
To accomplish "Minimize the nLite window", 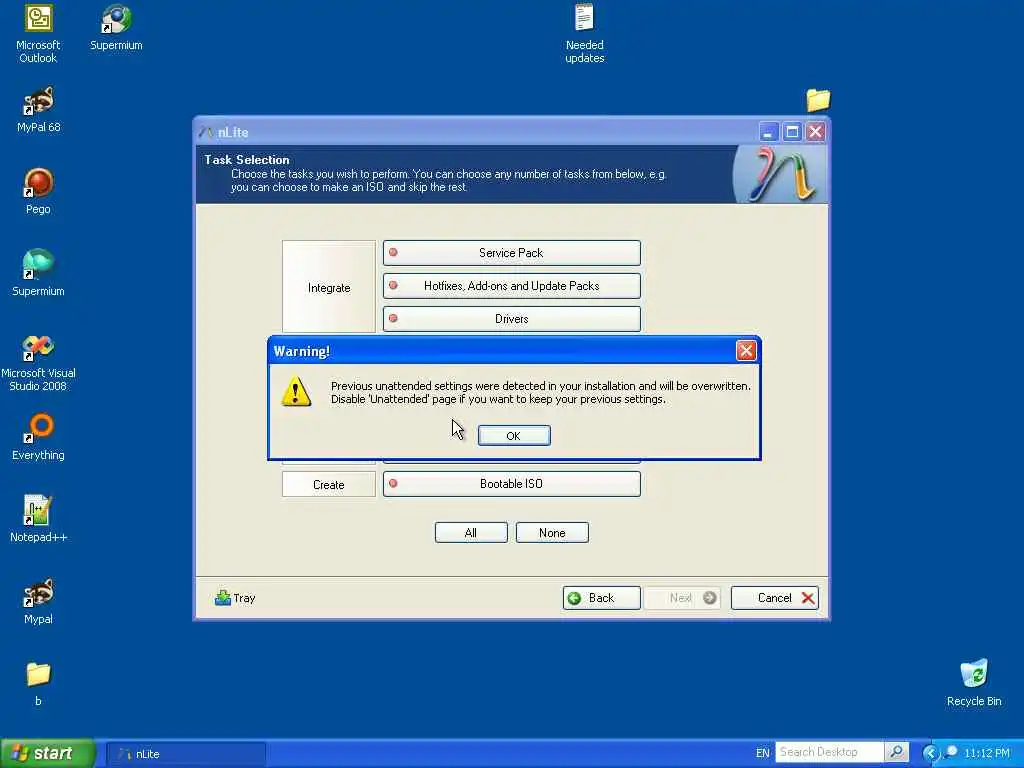I will (769, 132).
